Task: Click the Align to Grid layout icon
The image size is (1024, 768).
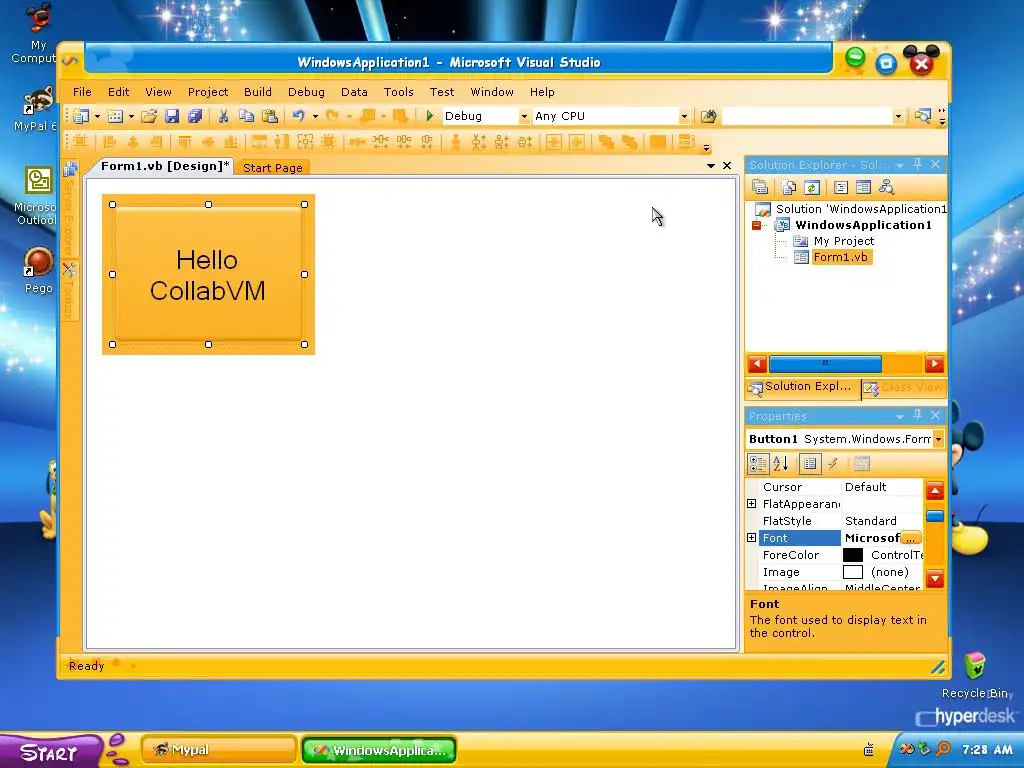Action: coord(80,142)
